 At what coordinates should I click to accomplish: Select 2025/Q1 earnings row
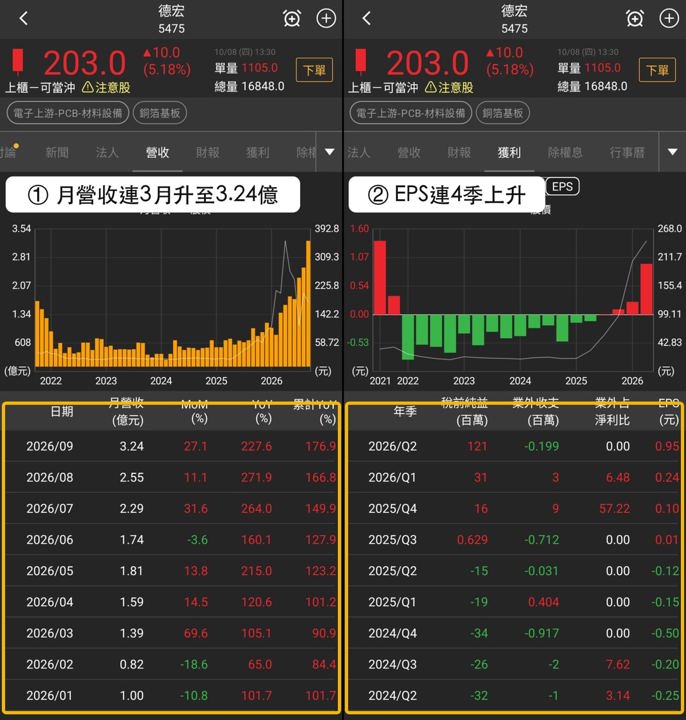pos(514,602)
